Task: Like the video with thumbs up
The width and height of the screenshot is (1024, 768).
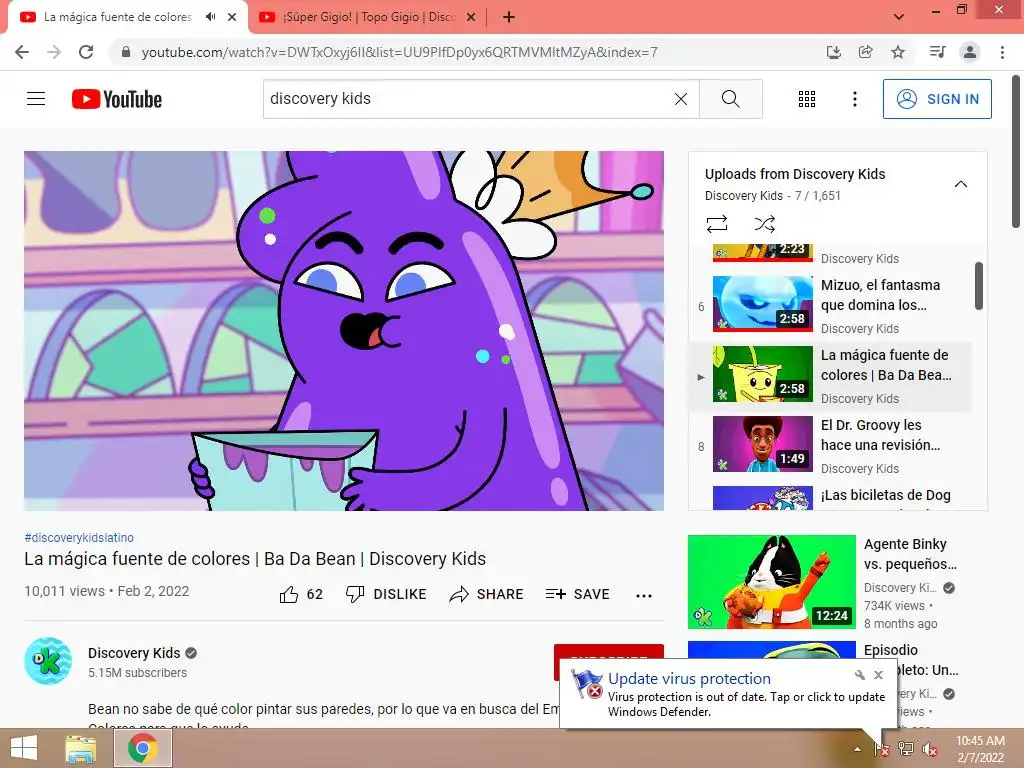Action: tap(301, 594)
